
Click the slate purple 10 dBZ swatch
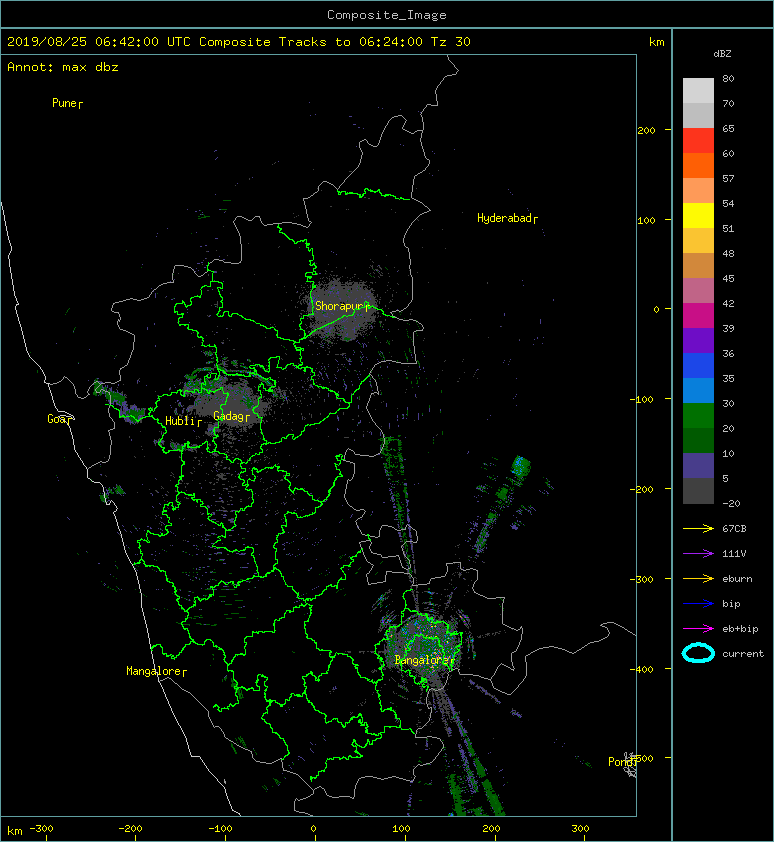(x=698, y=466)
